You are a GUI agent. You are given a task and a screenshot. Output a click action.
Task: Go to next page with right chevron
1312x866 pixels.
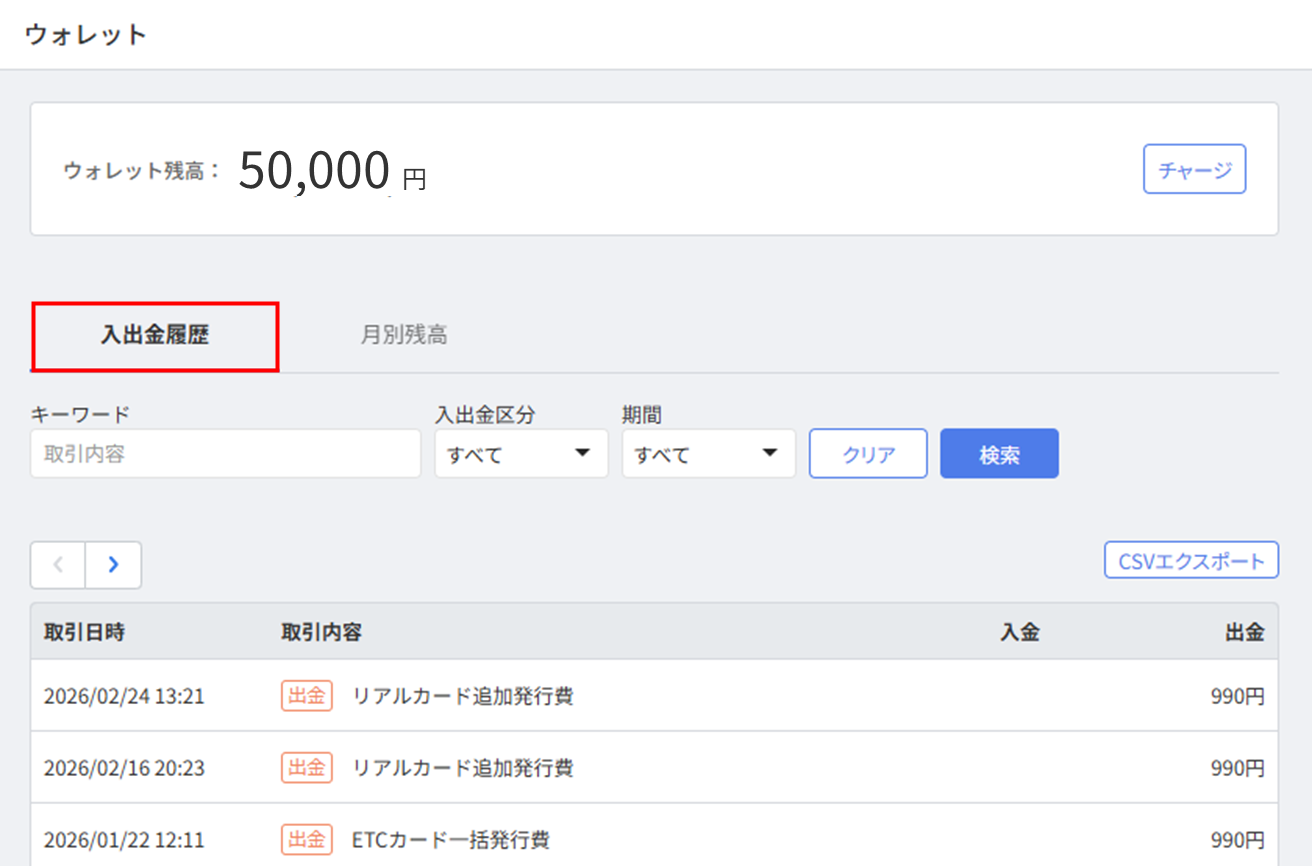113,565
